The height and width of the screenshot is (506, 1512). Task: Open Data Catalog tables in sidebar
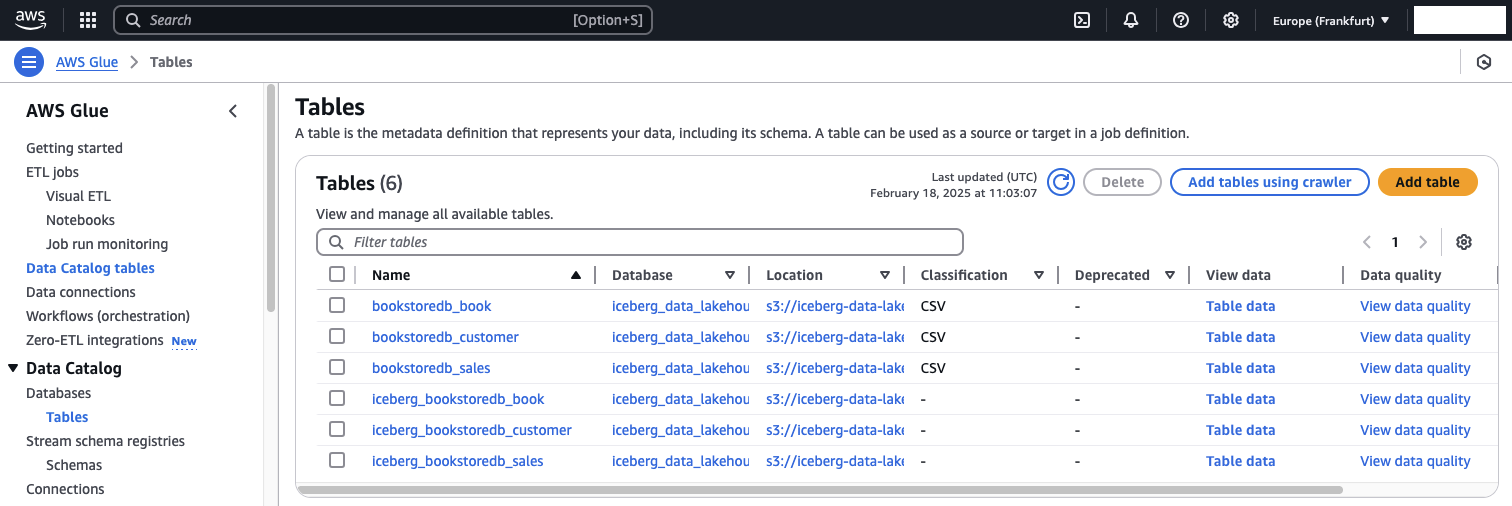pos(90,268)
